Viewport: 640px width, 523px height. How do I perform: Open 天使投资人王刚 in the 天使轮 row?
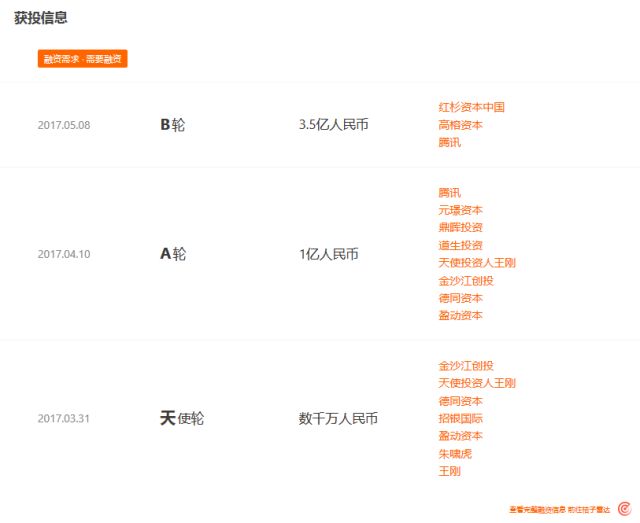coord(477,383)
